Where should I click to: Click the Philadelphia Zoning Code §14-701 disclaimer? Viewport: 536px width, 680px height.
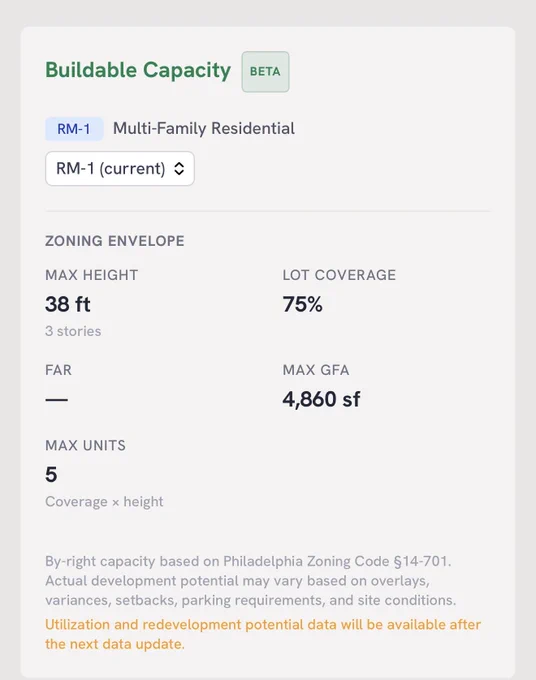tap(251, 581)
